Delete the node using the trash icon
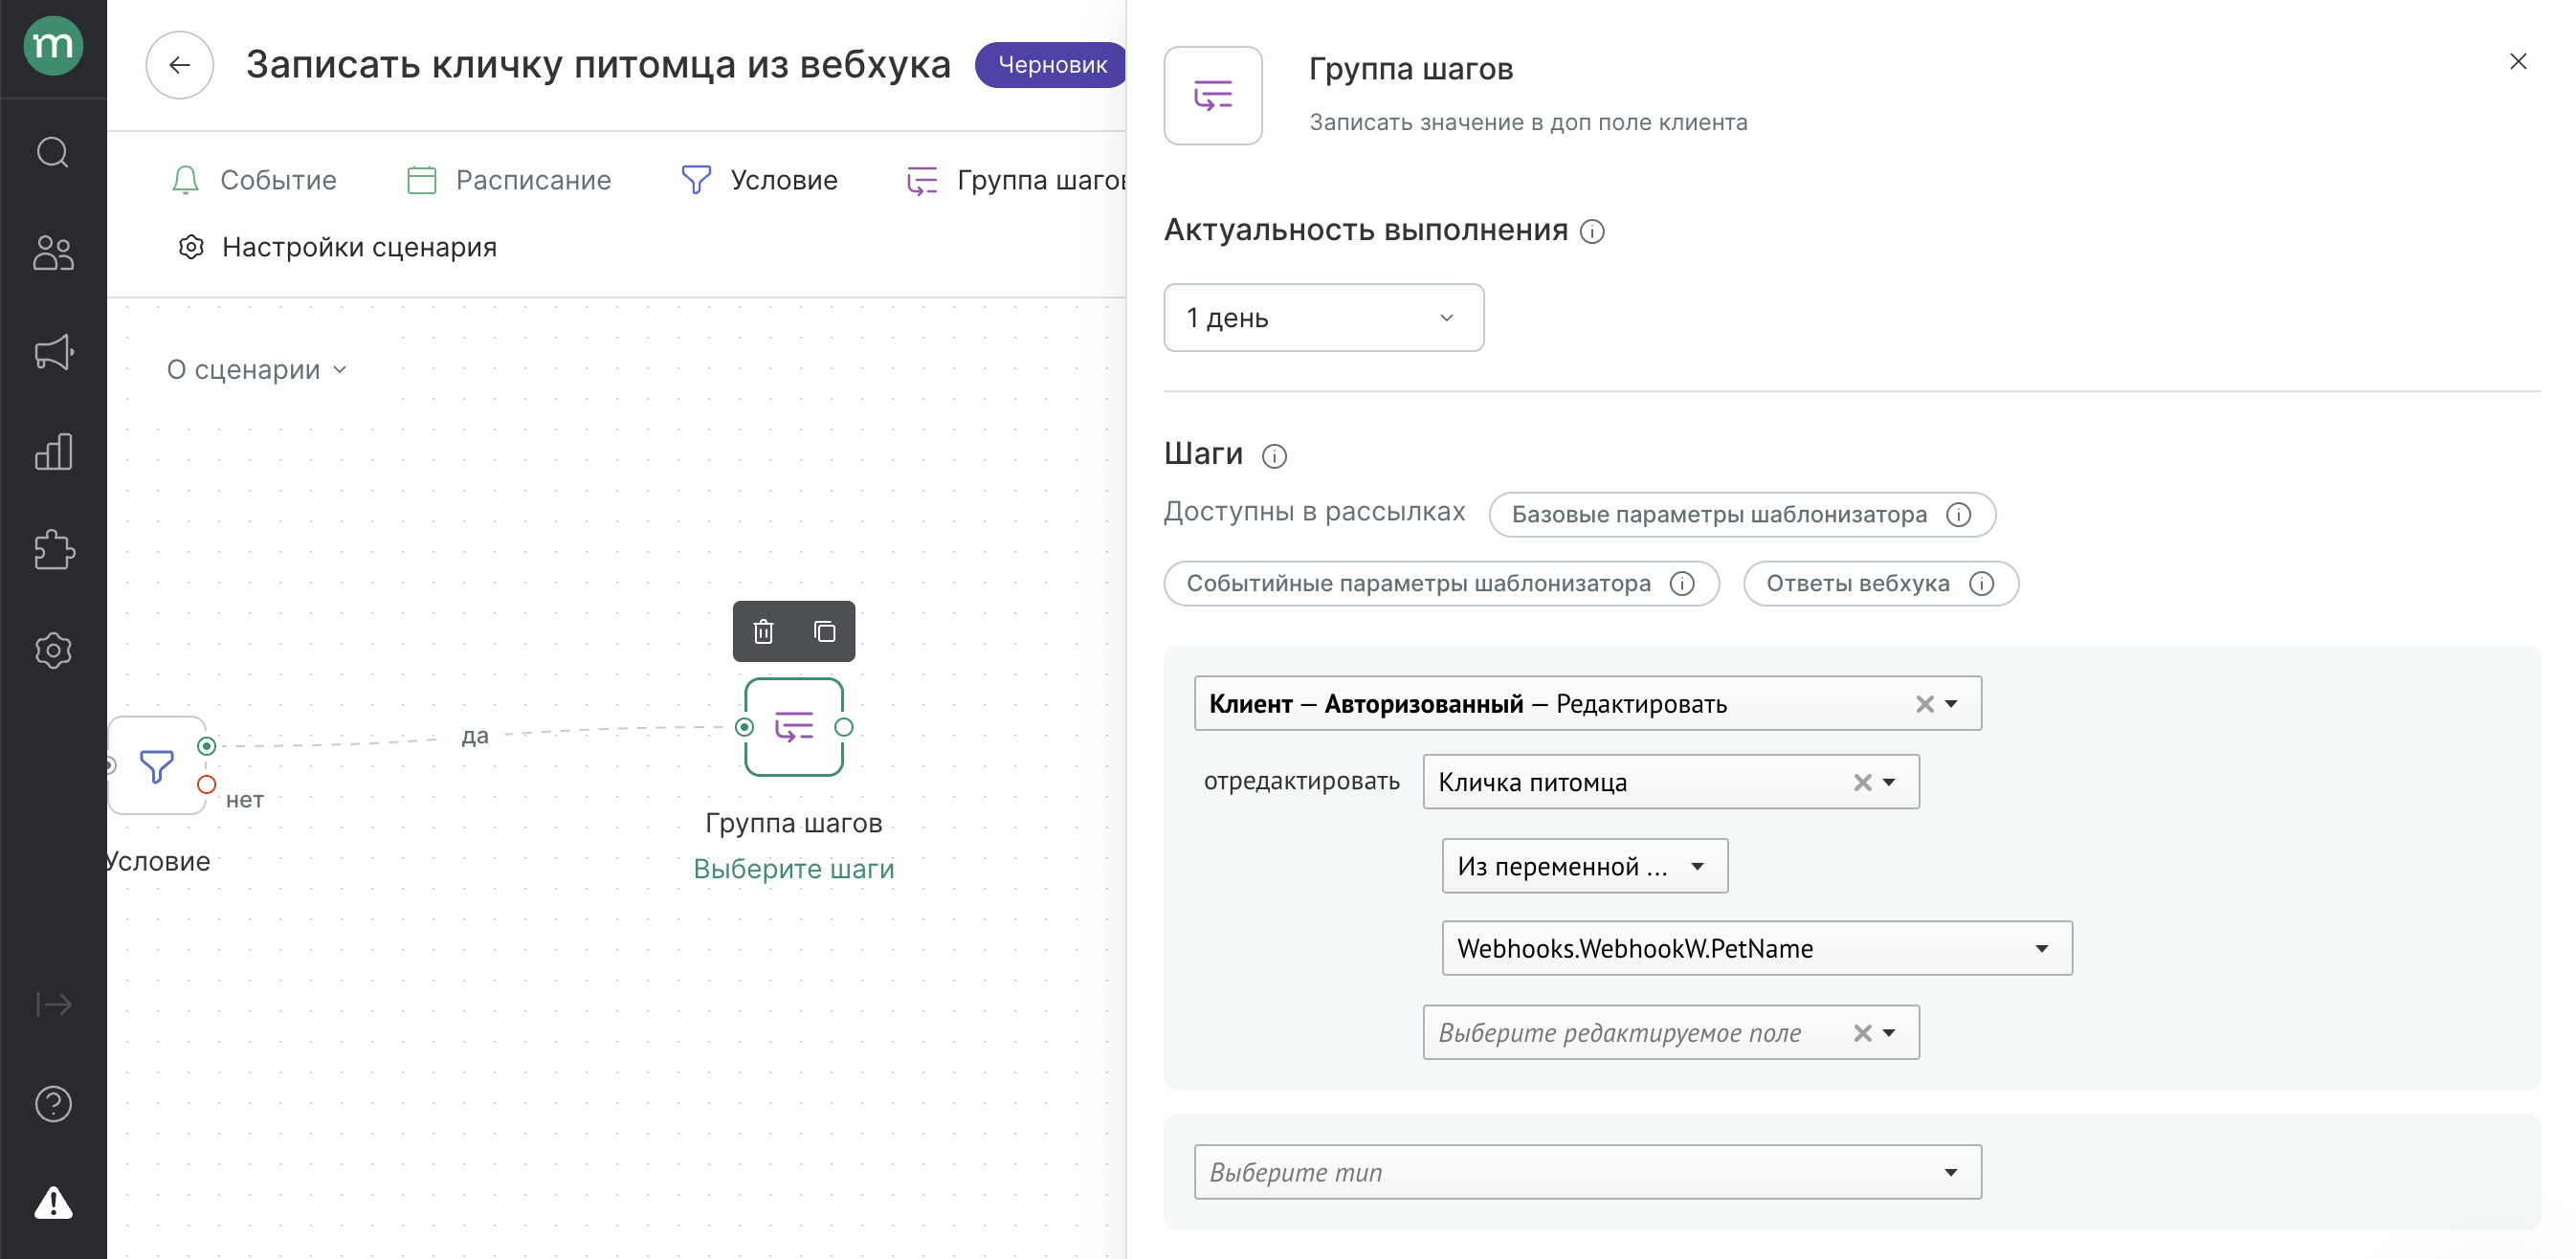The image size is (2576, 1259). point(764,632)
